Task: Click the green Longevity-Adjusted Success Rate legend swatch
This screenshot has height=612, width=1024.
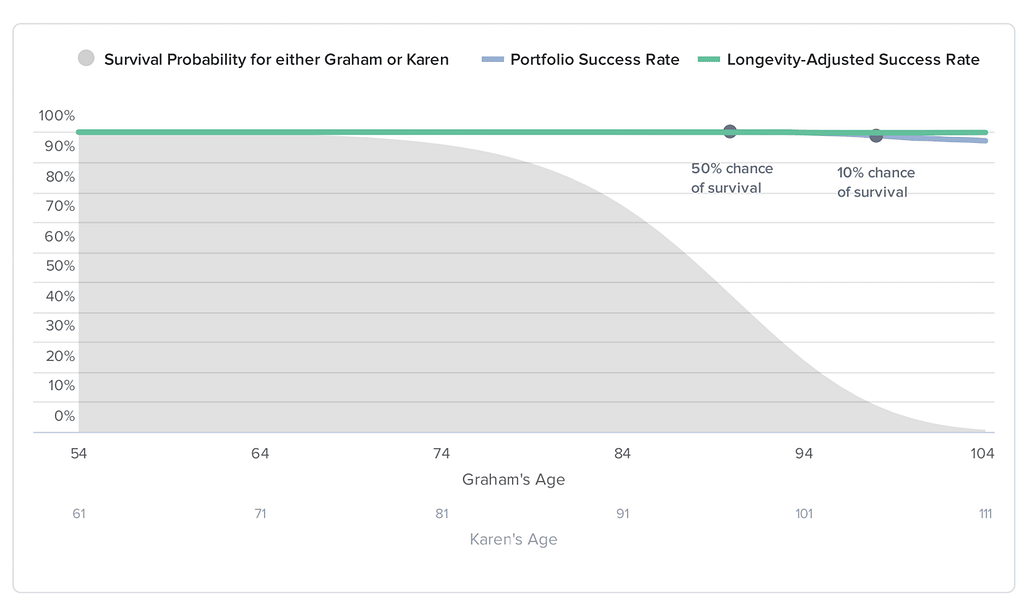Action: pos(708,60)
